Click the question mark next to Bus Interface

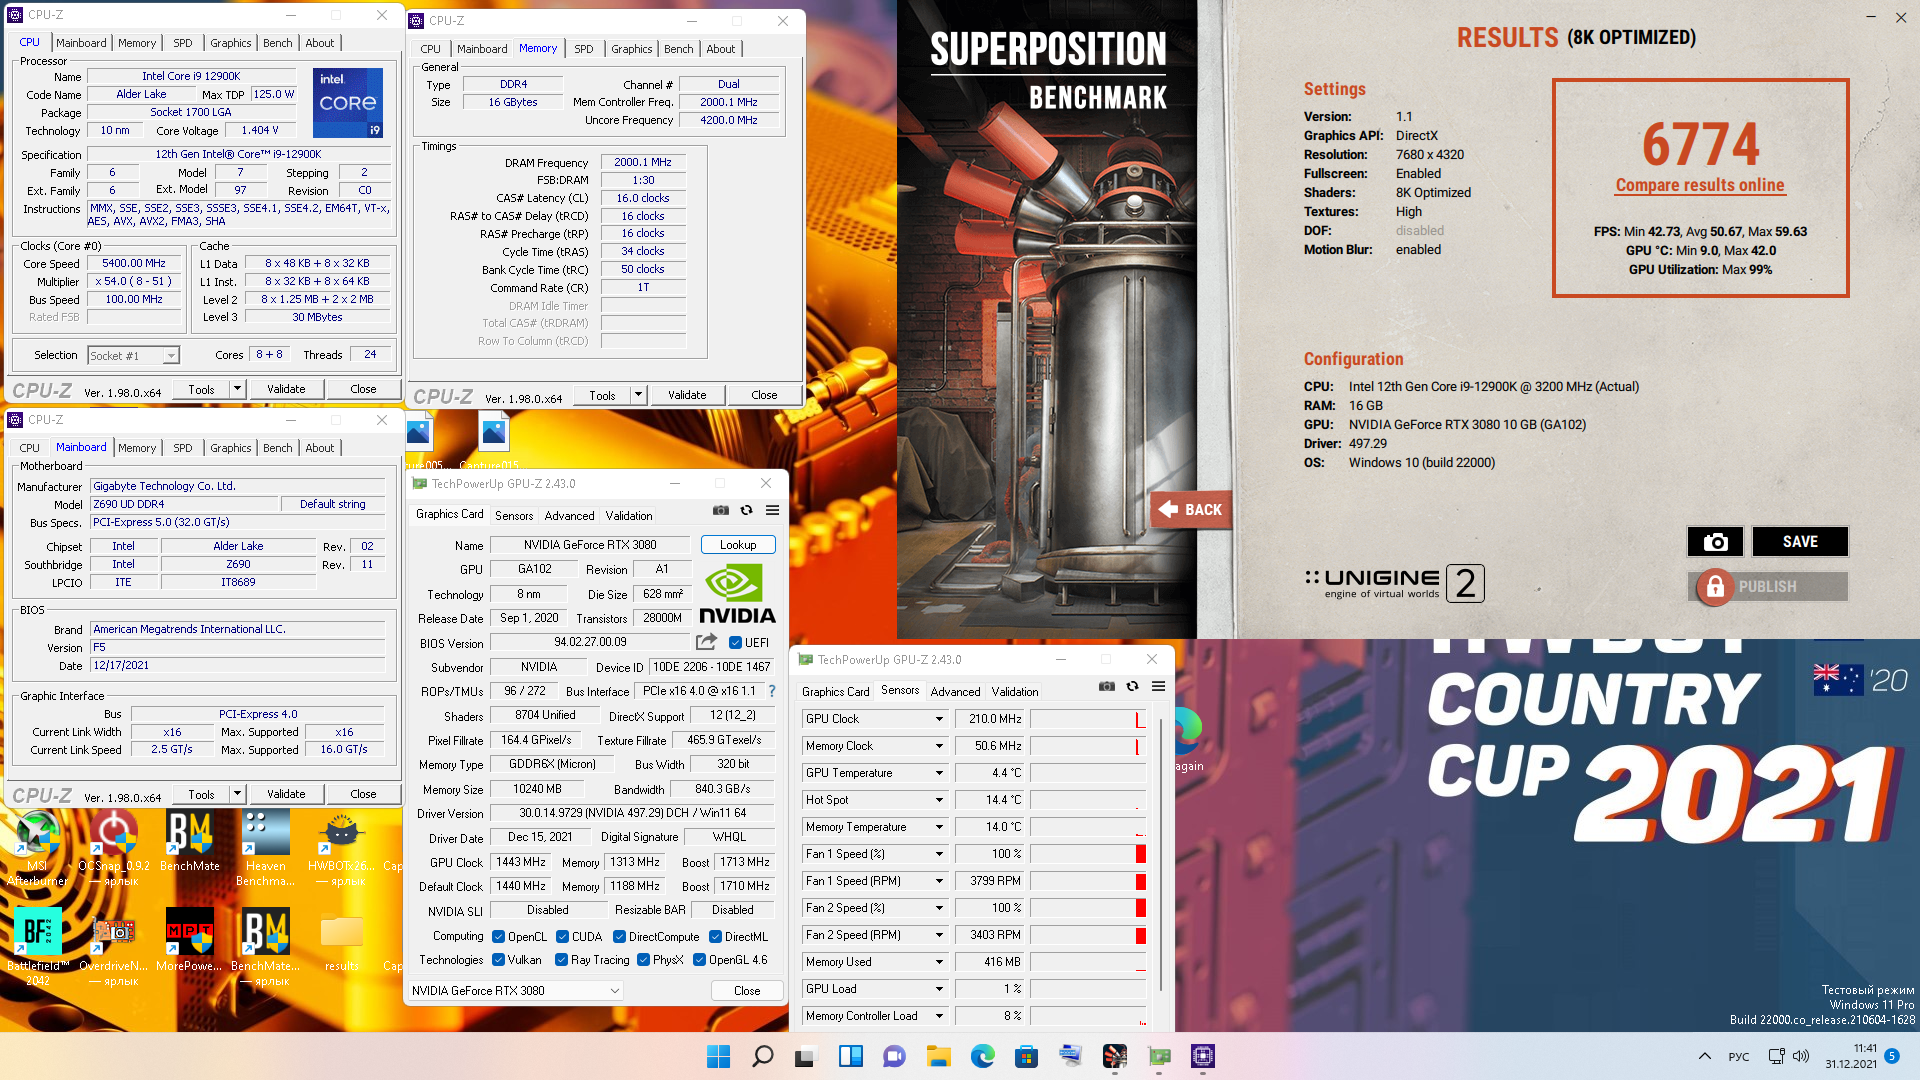772,691
